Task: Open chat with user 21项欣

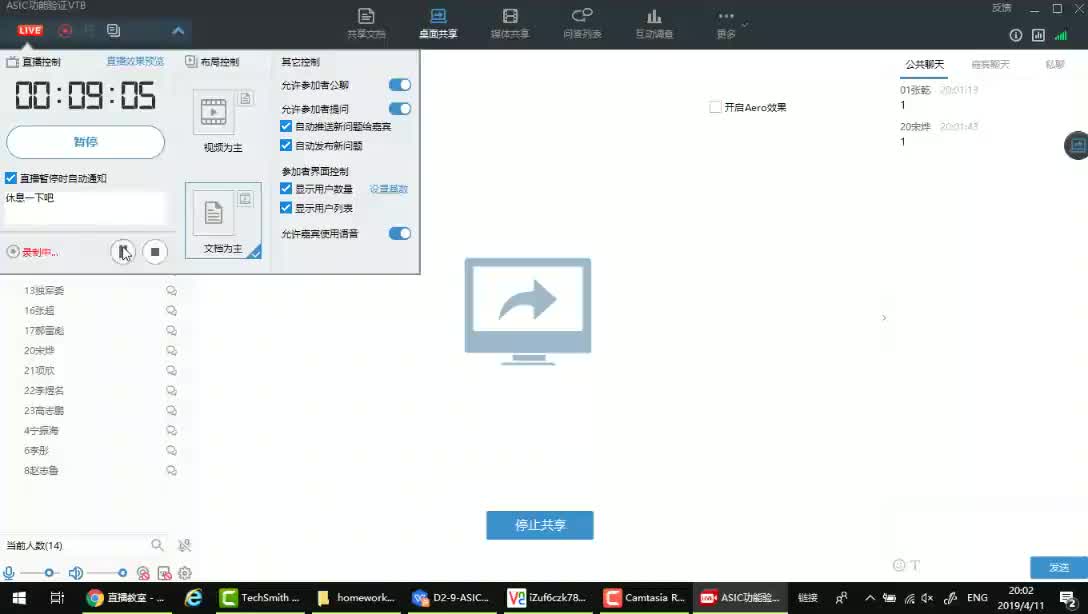Action: click(171, 370)
